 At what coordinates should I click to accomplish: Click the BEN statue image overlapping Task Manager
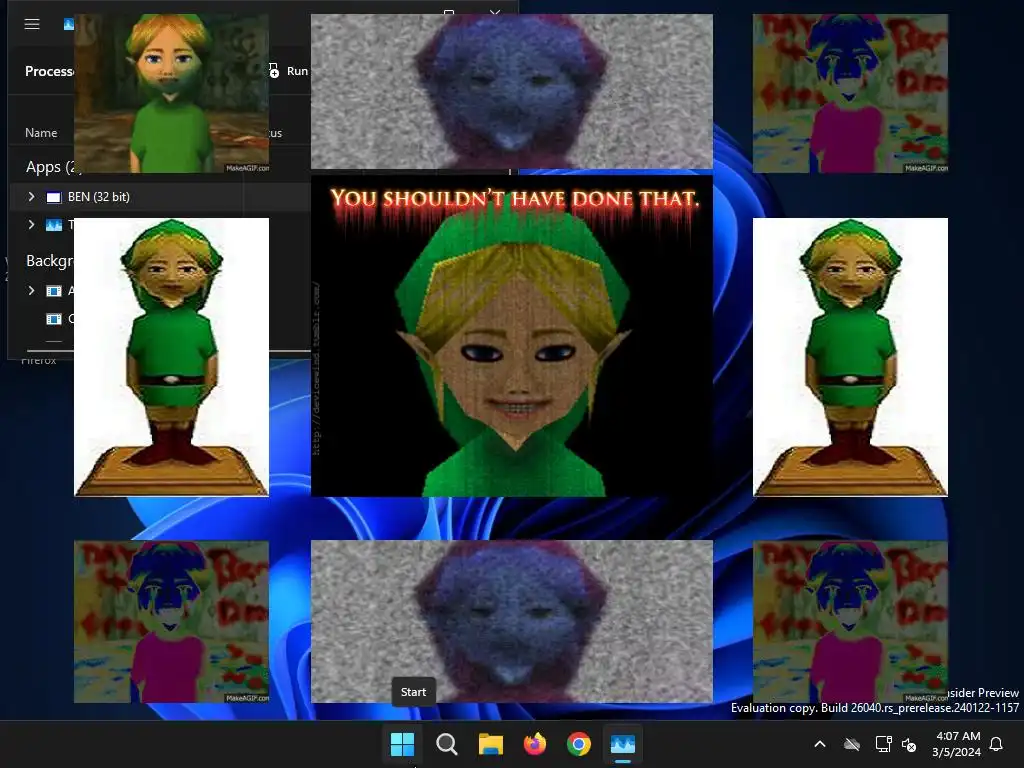tap(172, 357)
